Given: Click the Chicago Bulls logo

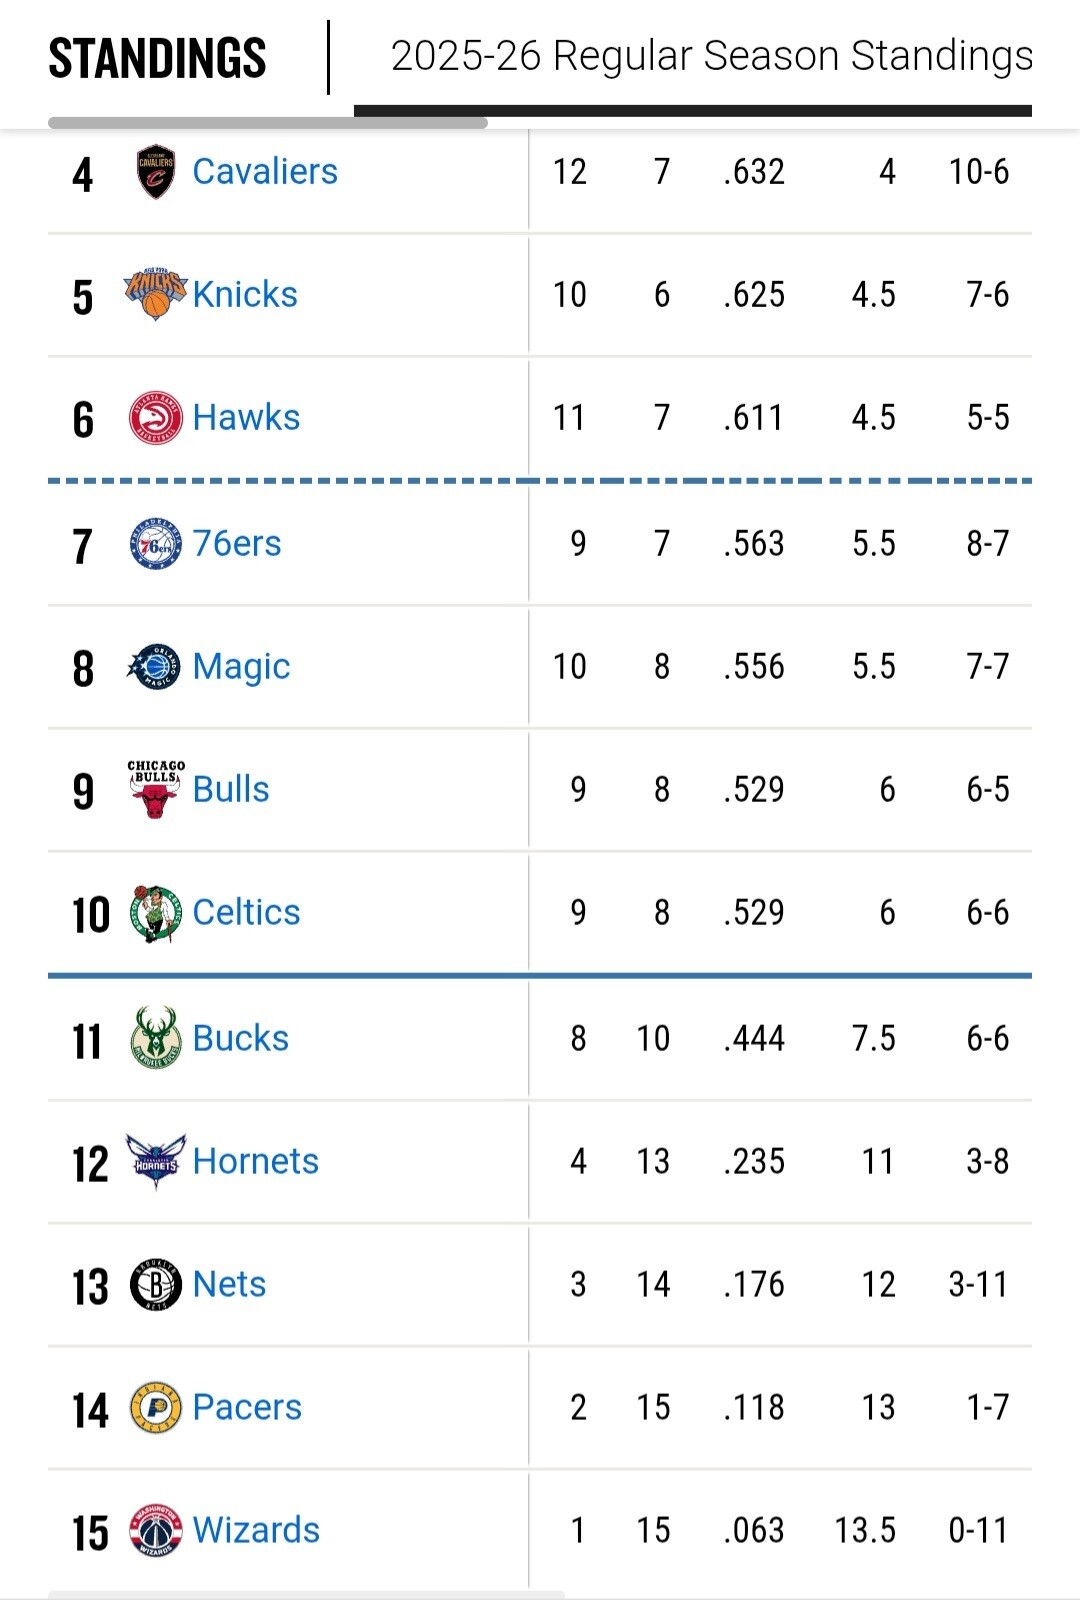Looking at the screenshot, I should [x=155, y=790].
